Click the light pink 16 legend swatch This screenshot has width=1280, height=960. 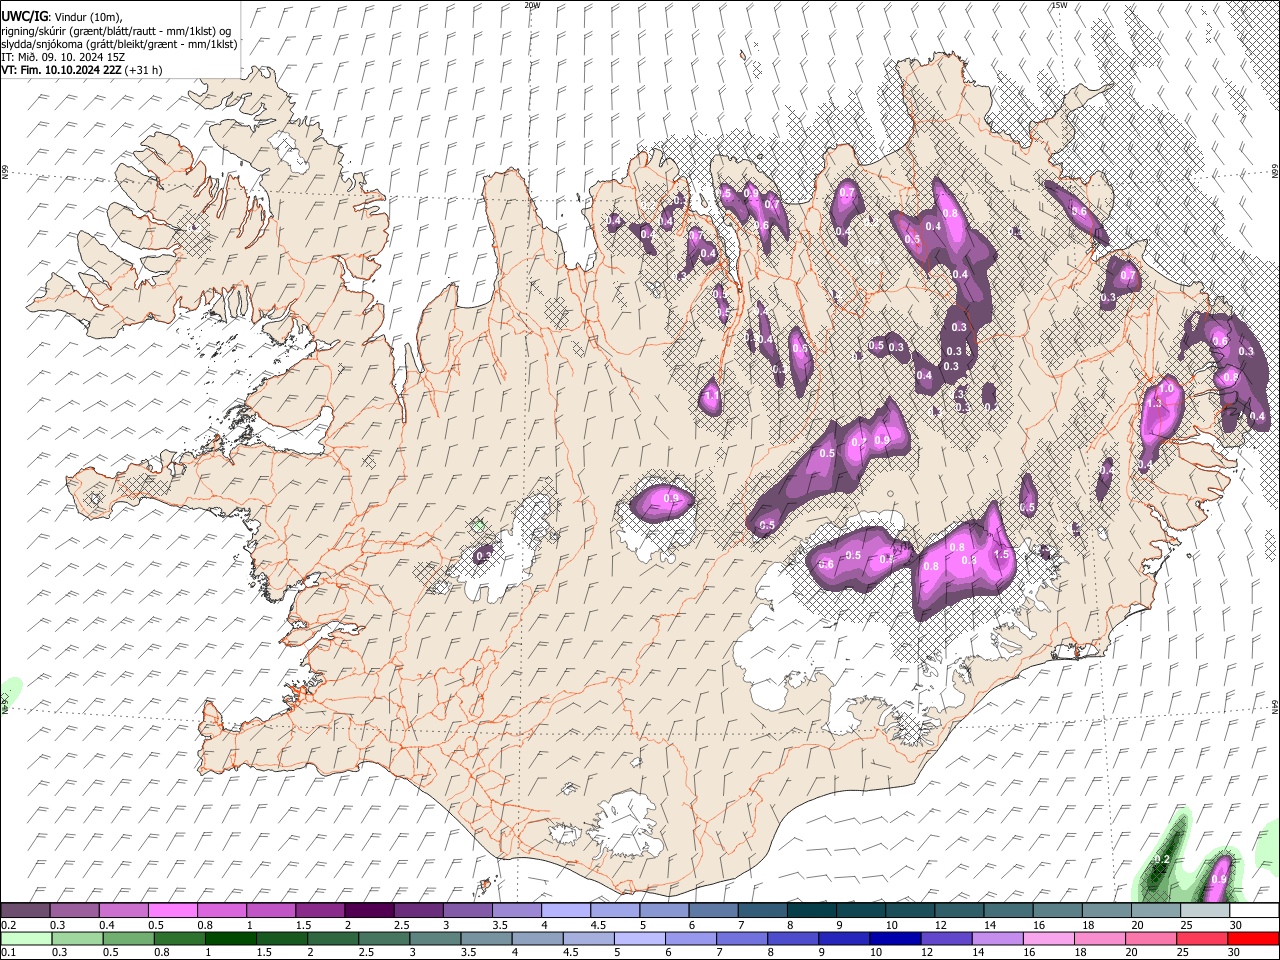[1048, 938]
